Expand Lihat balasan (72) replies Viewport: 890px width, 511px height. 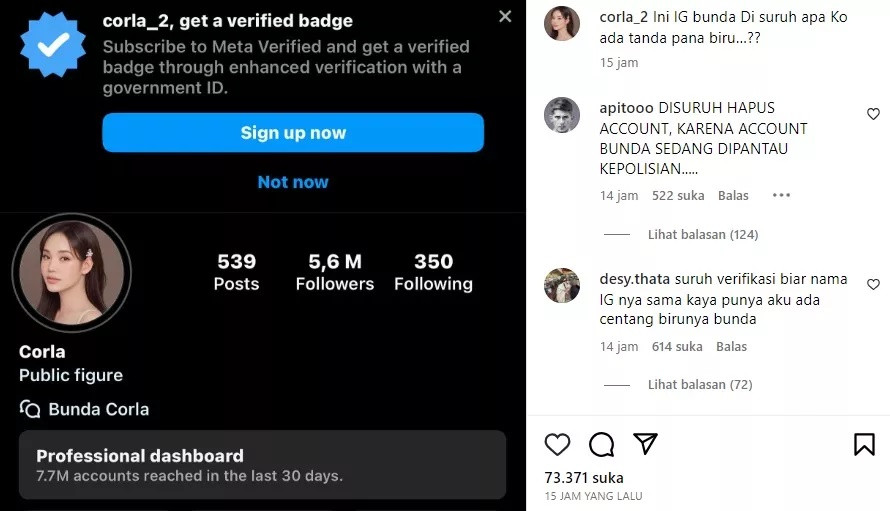(x=700, y=384)
